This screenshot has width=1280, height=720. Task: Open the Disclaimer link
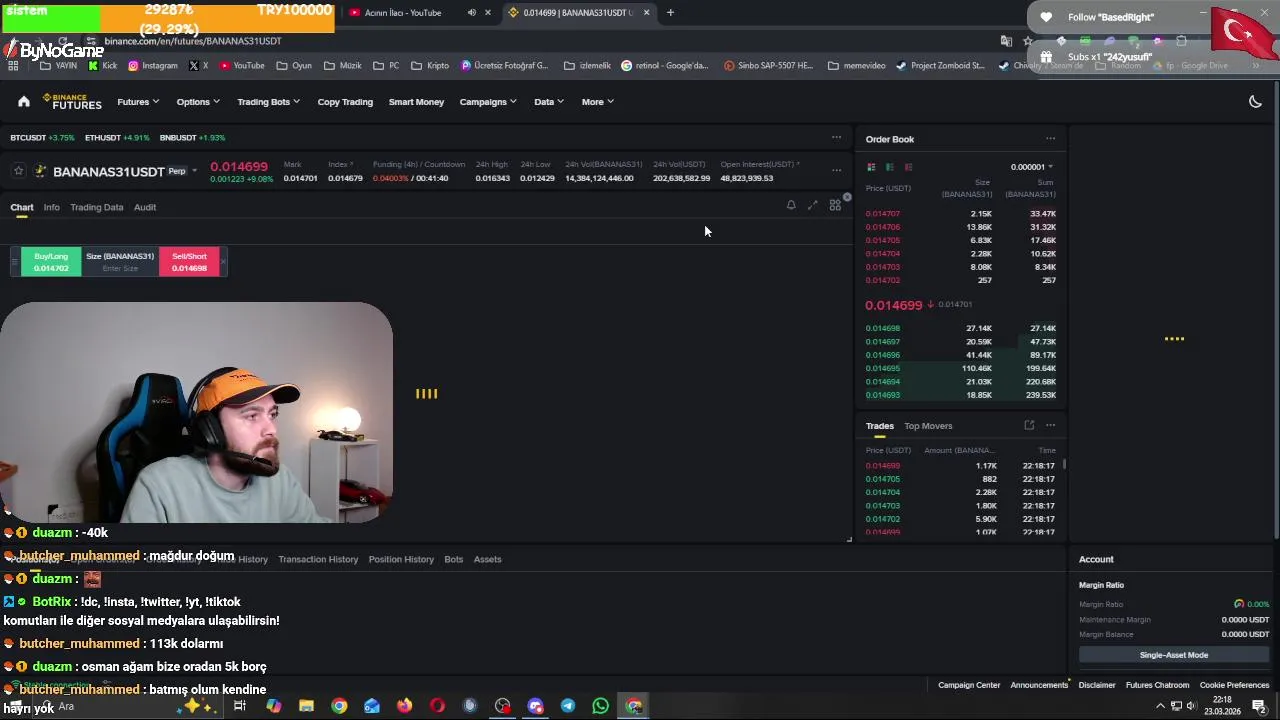1097,685
